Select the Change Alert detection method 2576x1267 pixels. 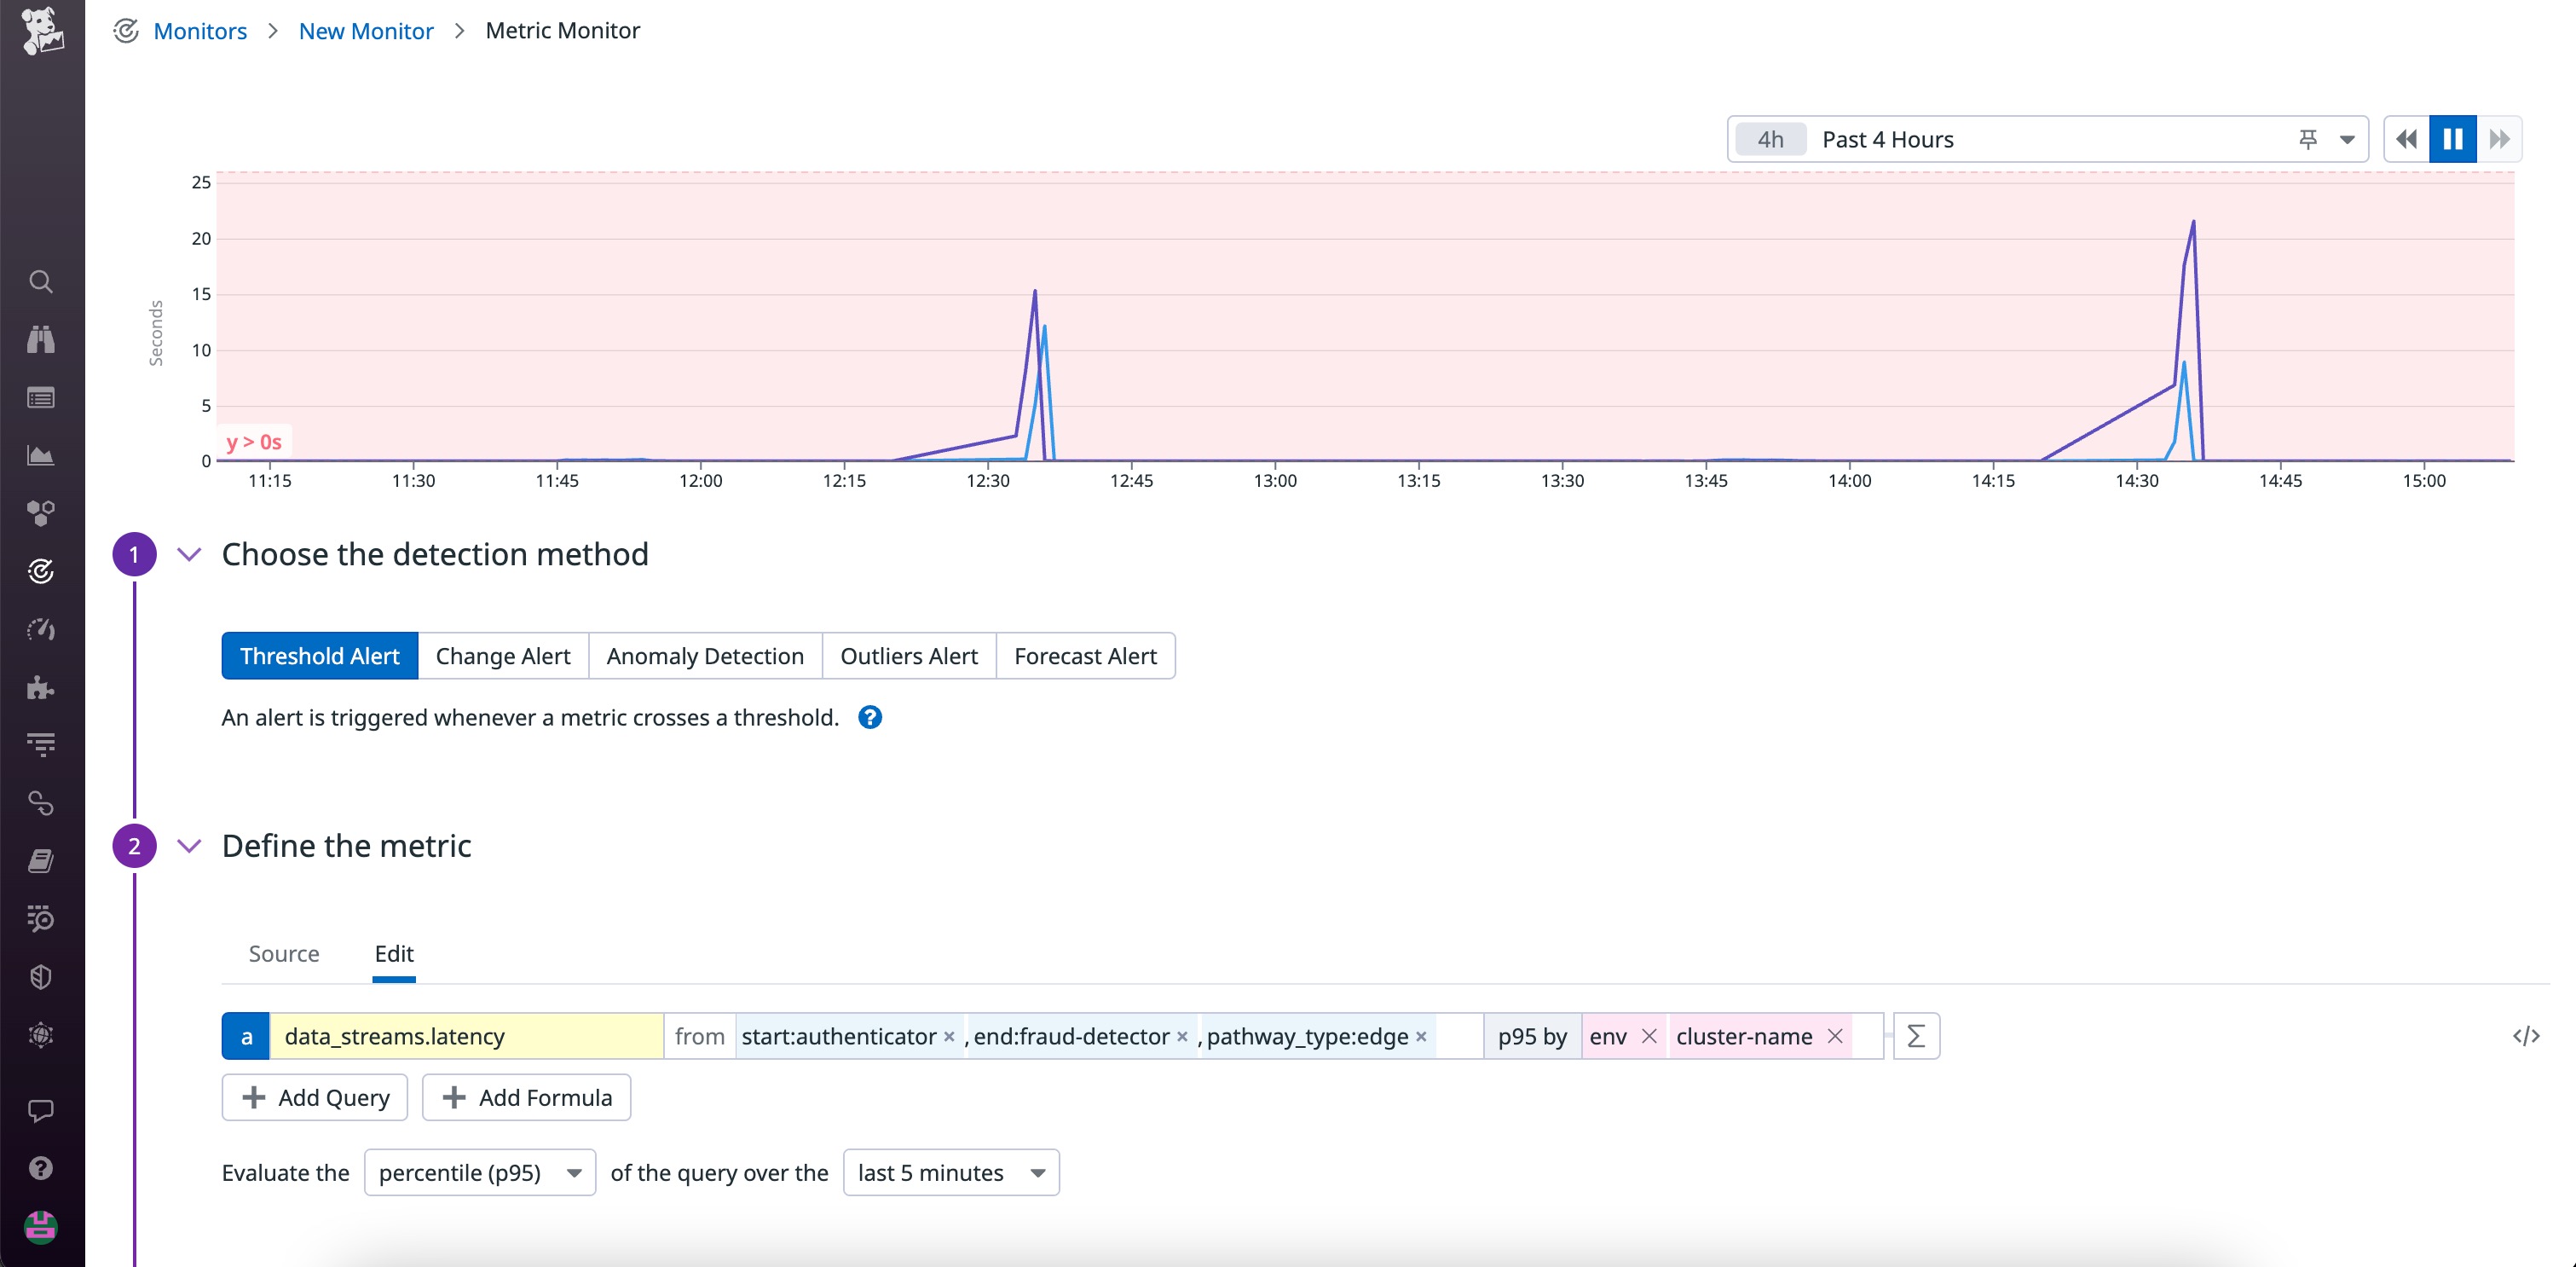[x=503, y=654]
